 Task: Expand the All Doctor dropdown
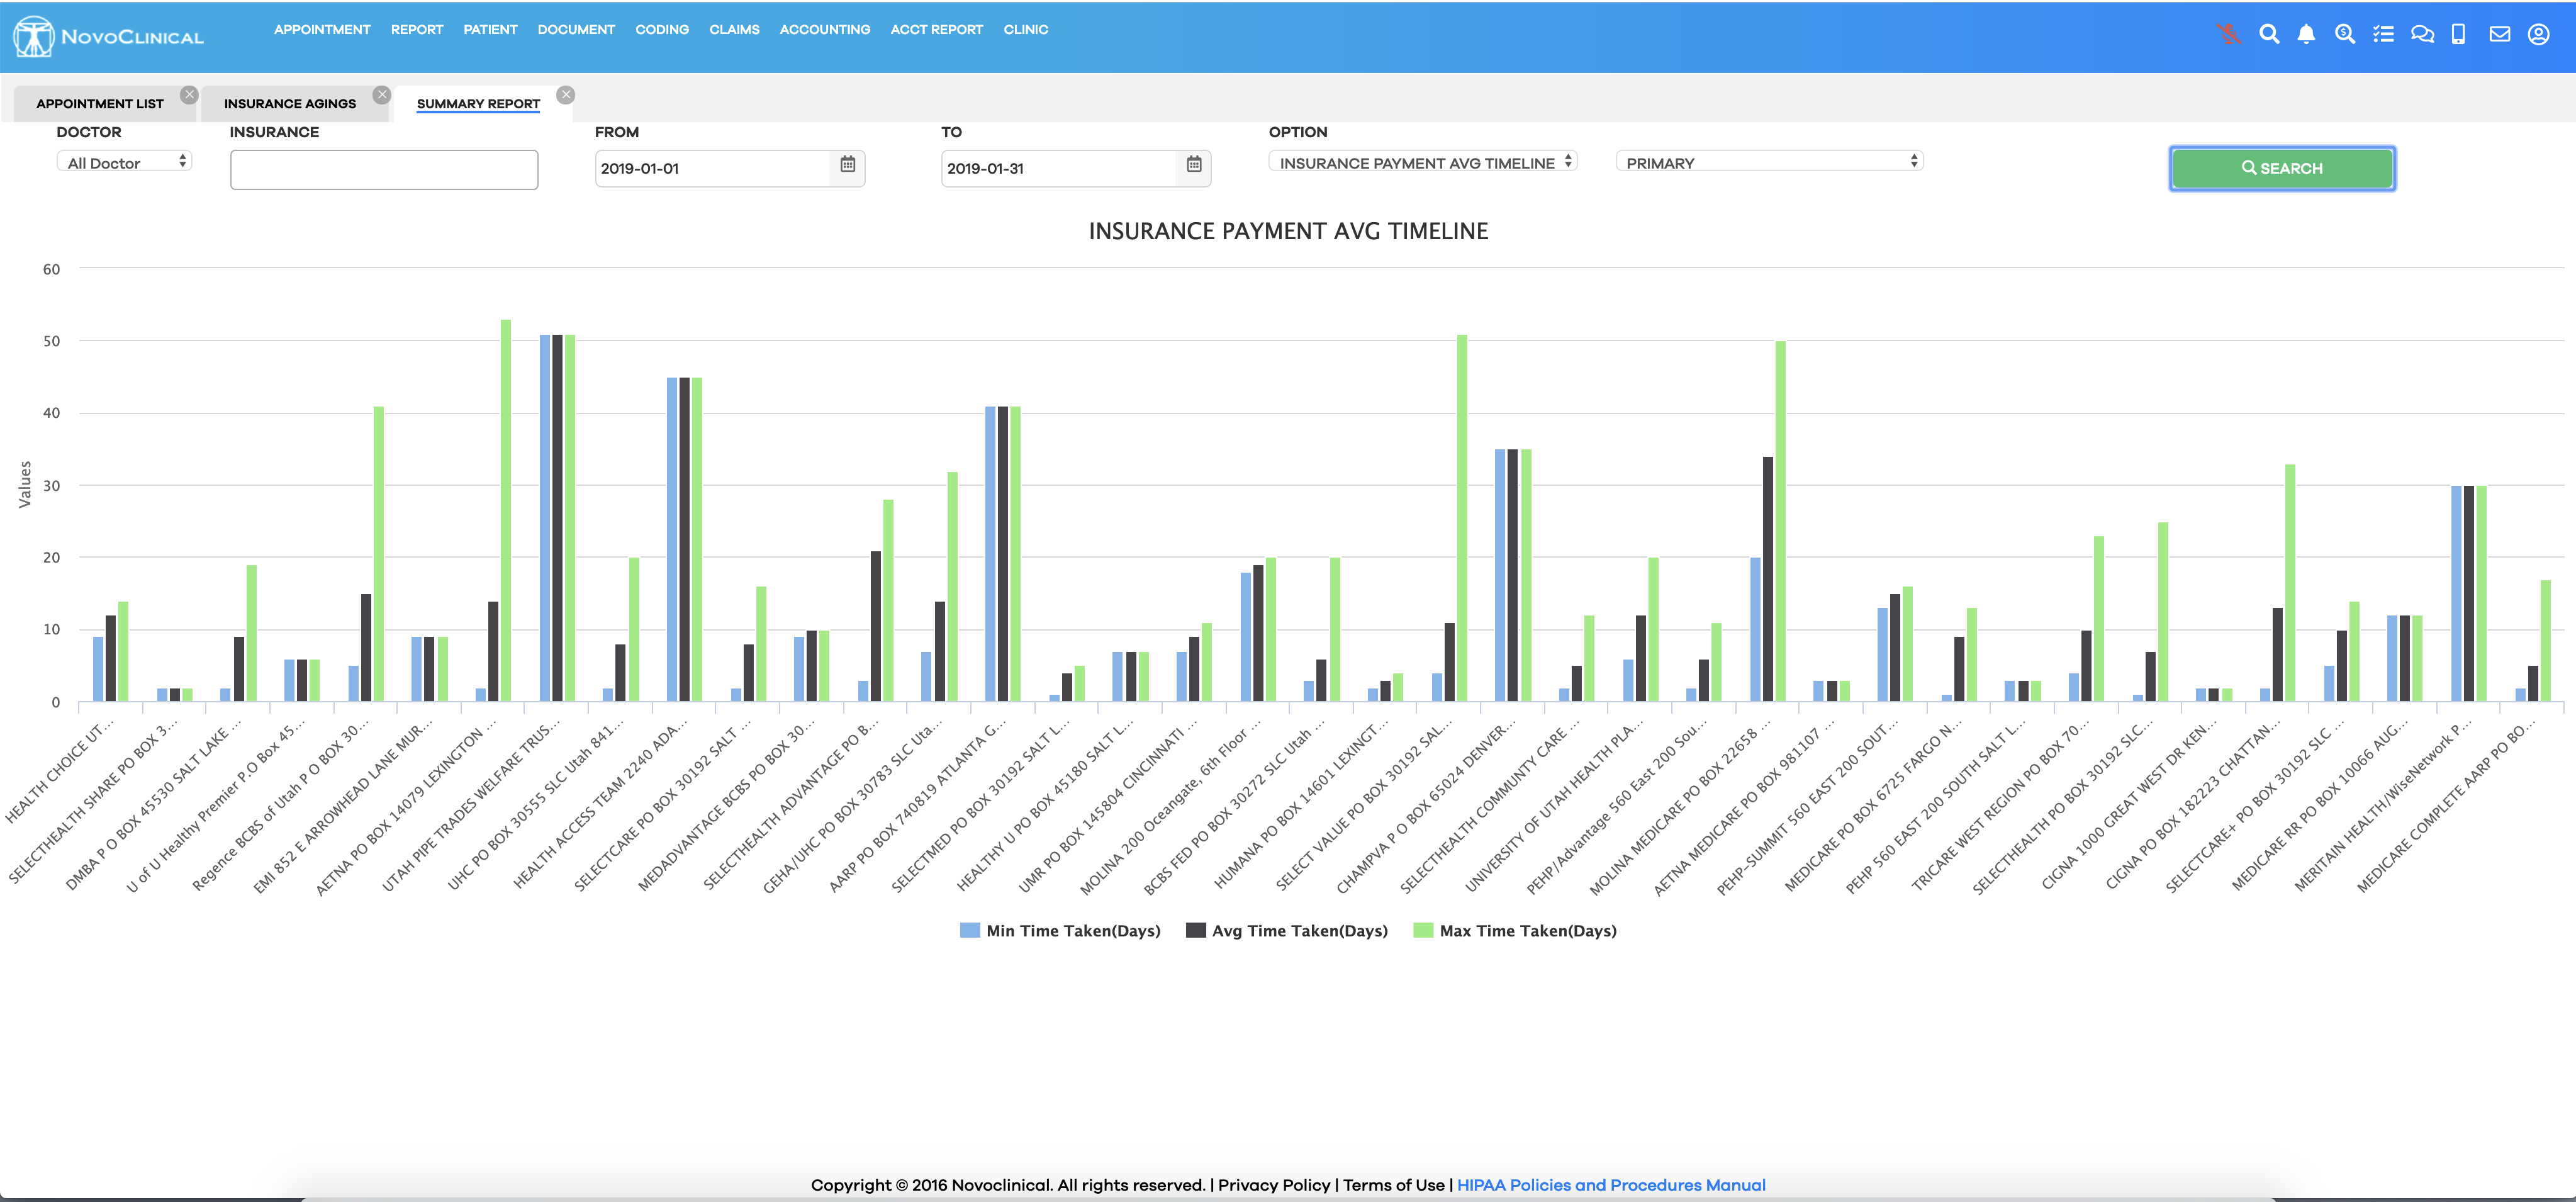click(125, 162)
